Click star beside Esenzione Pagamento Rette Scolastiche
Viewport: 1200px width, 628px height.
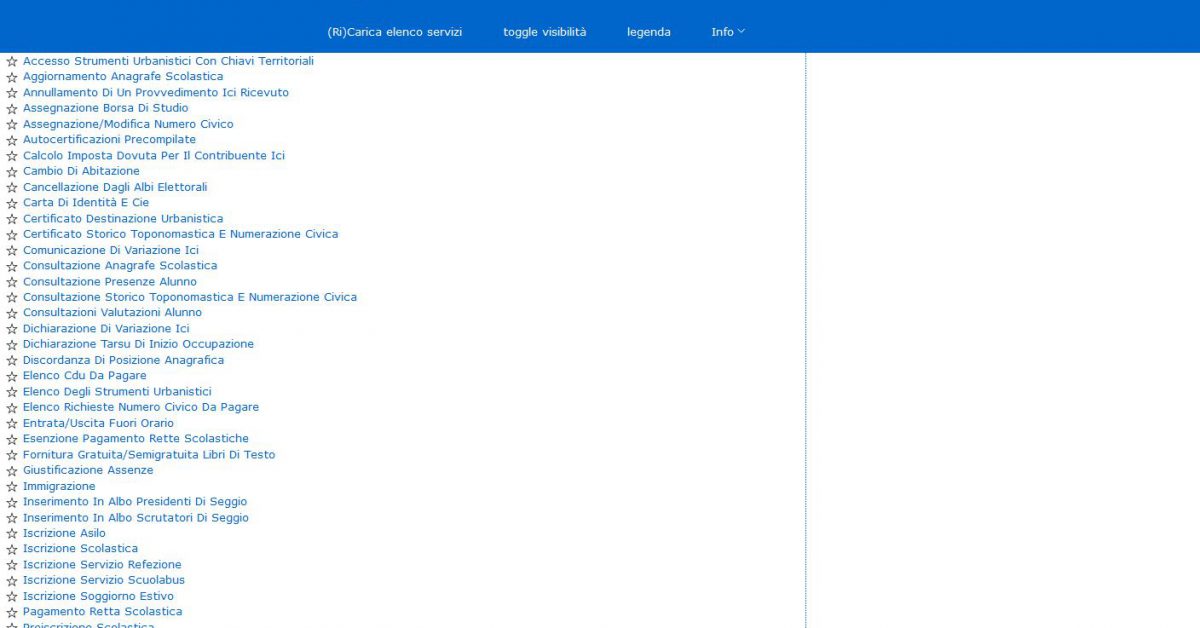pyautogui.click(x=12, y=439)
